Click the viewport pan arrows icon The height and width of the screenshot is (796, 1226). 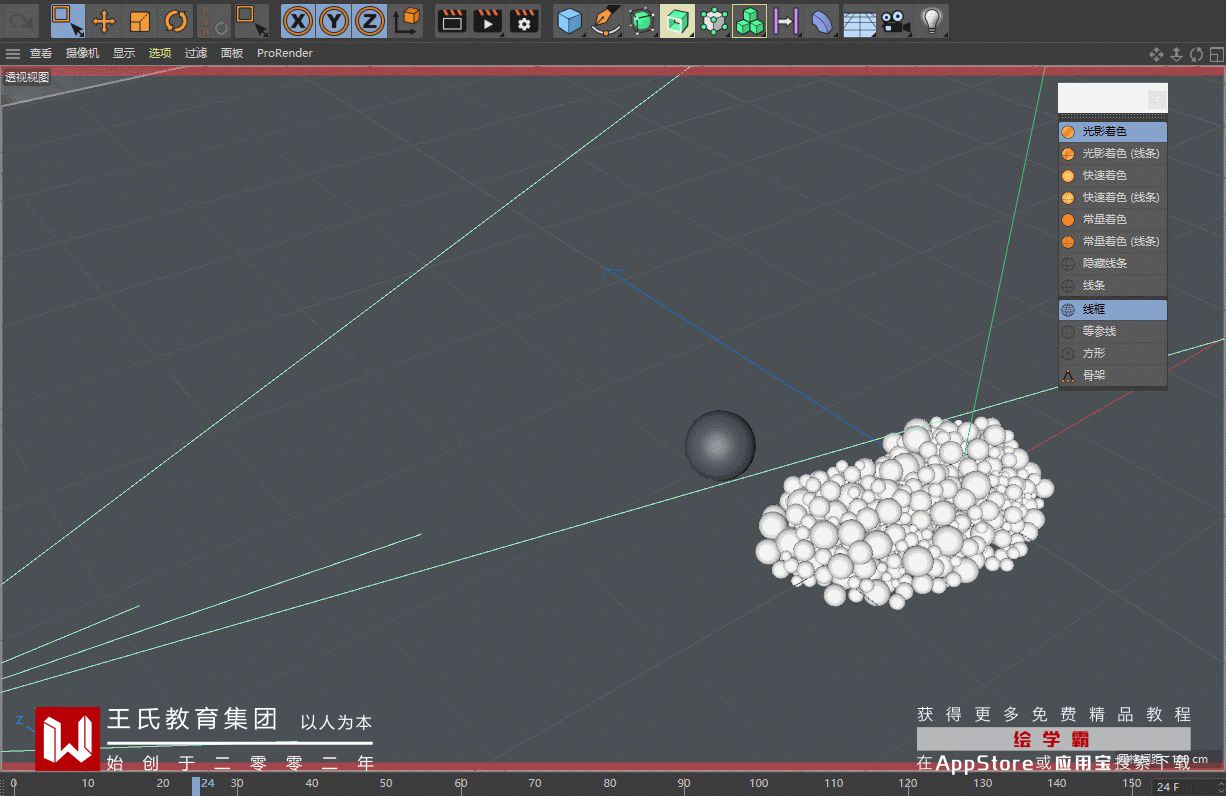click(1156, 54)
